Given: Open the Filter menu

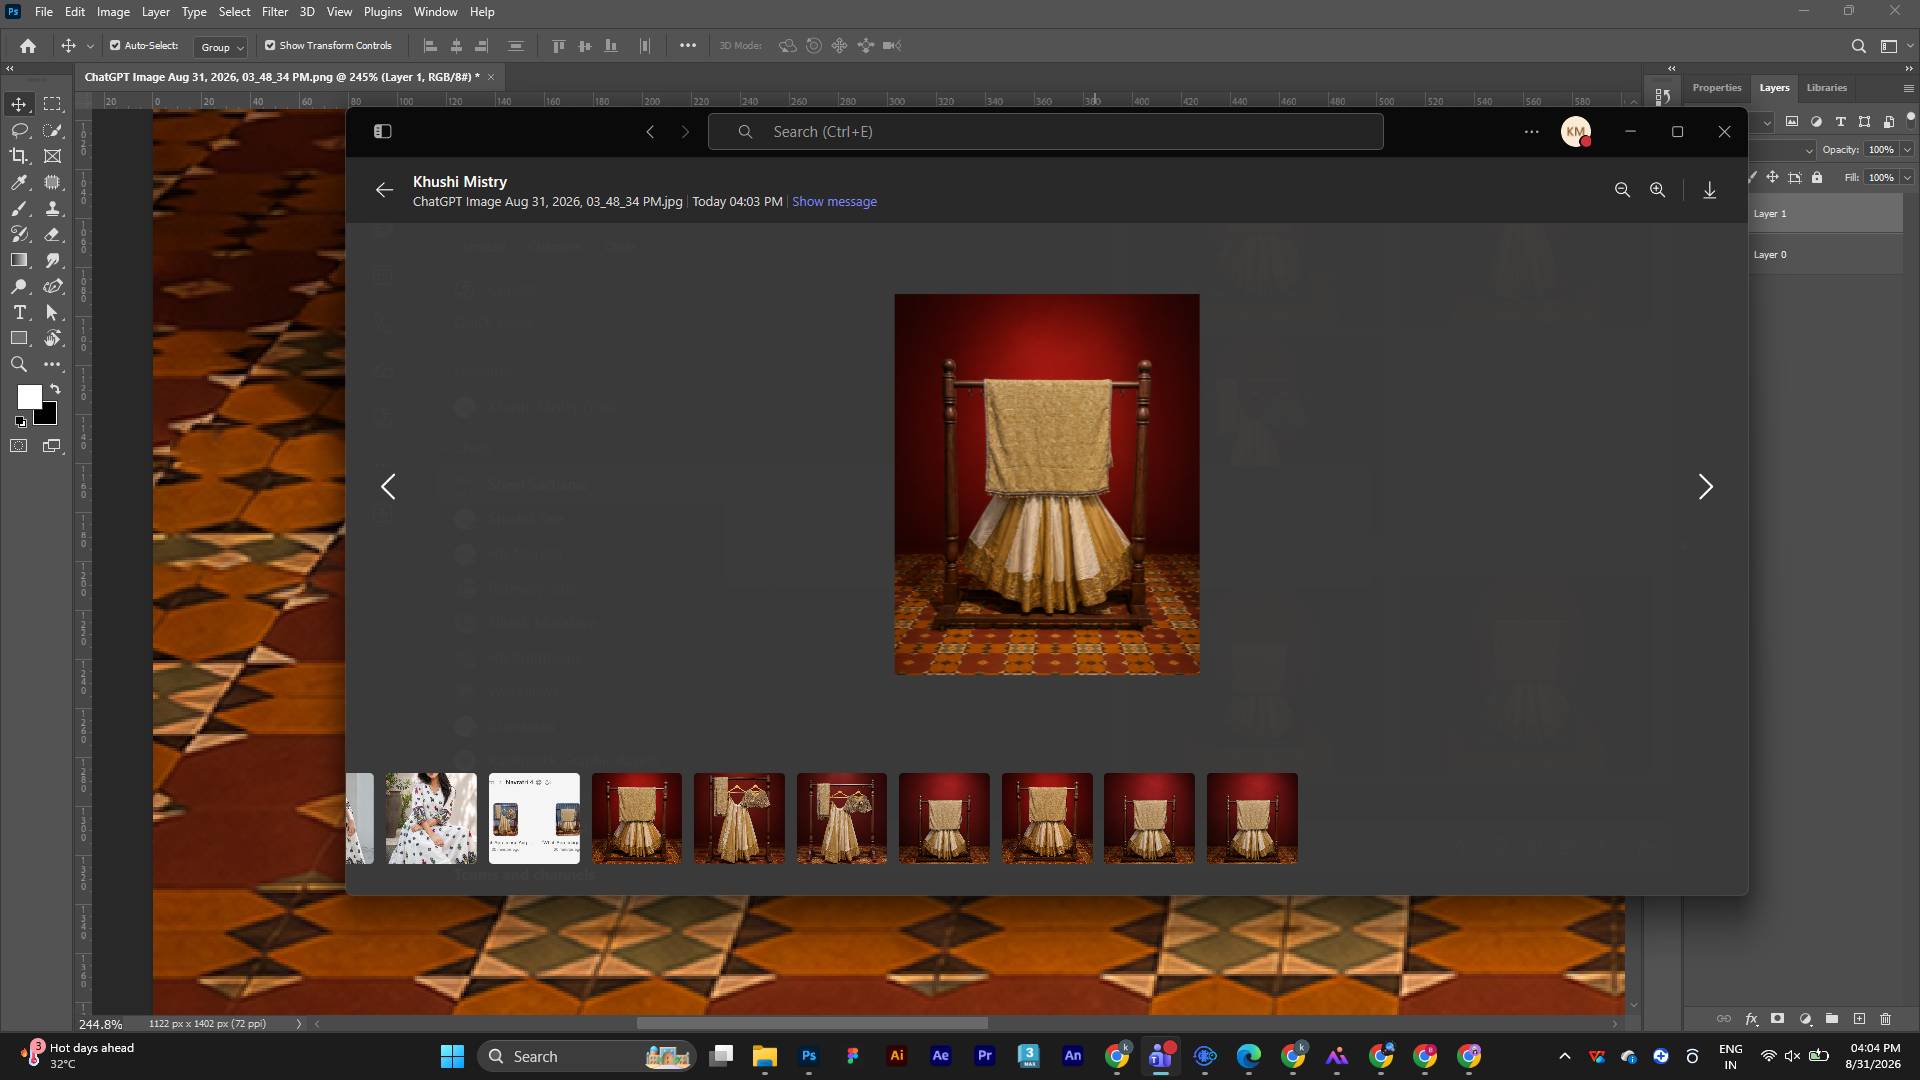Looking at the screenshot, I should click(x=274, y=12).
